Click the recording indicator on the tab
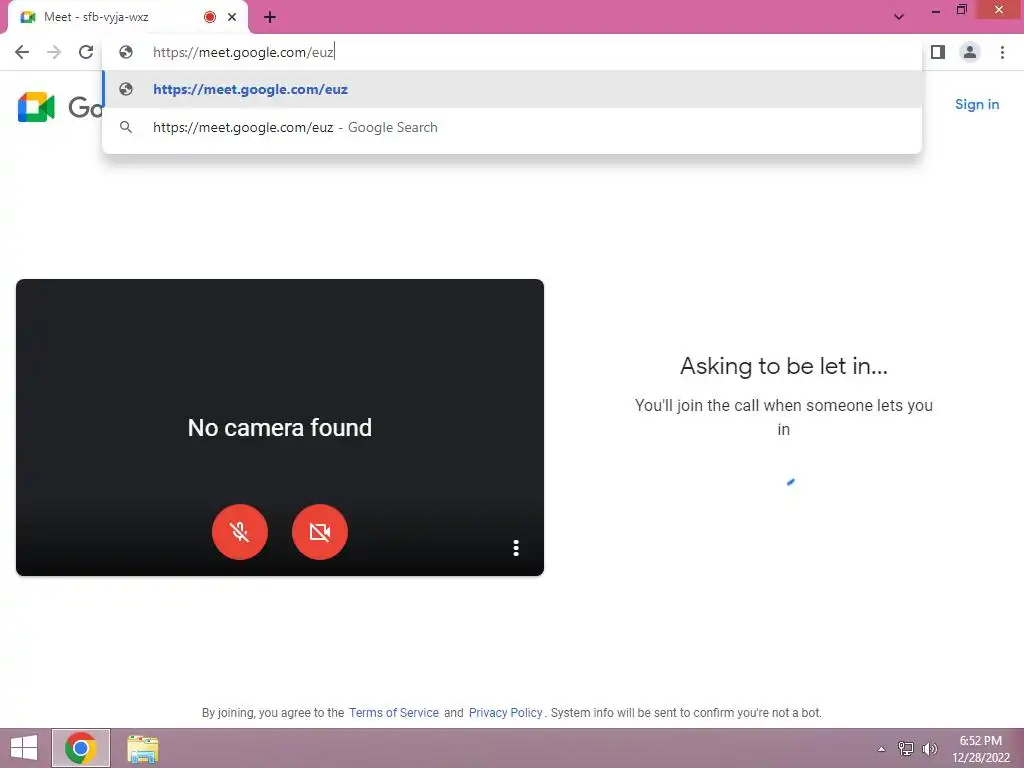 (210, 17)
